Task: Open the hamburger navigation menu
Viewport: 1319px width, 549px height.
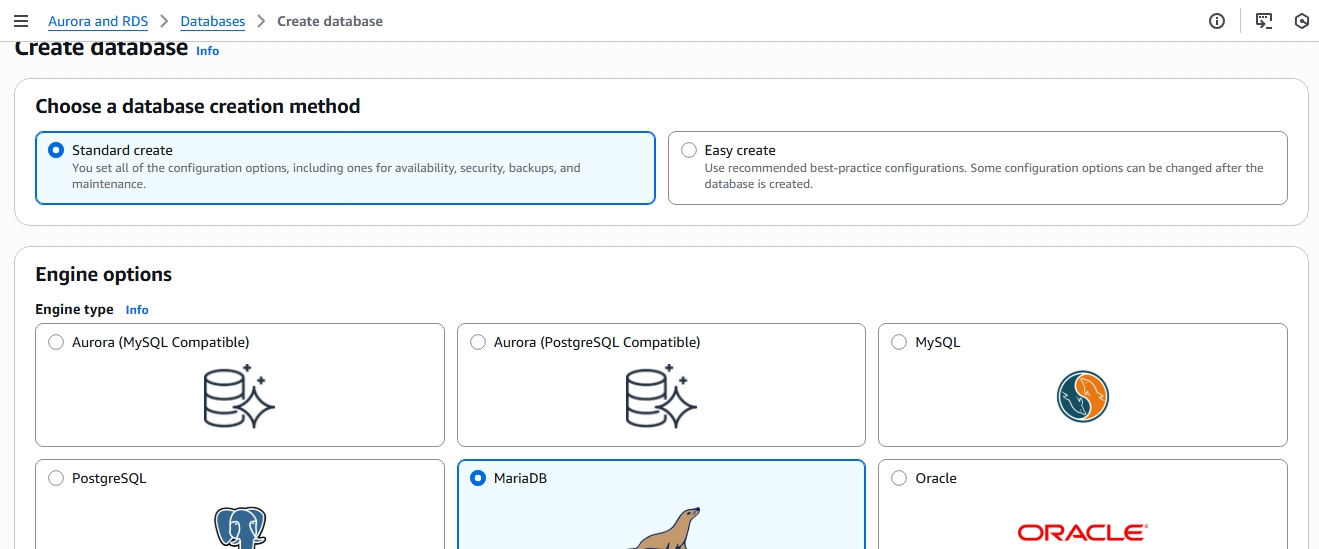Action: click(x=21, y=21)
